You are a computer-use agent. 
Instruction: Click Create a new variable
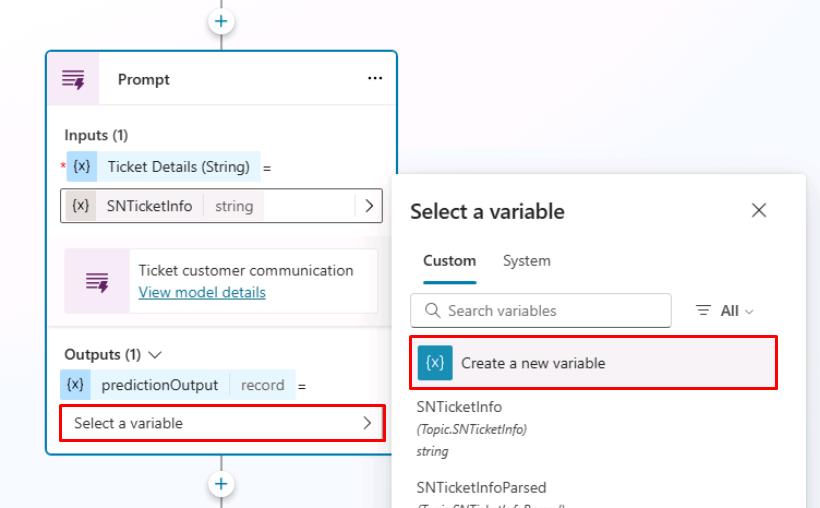pyautogui.click(x=533, y=363)
